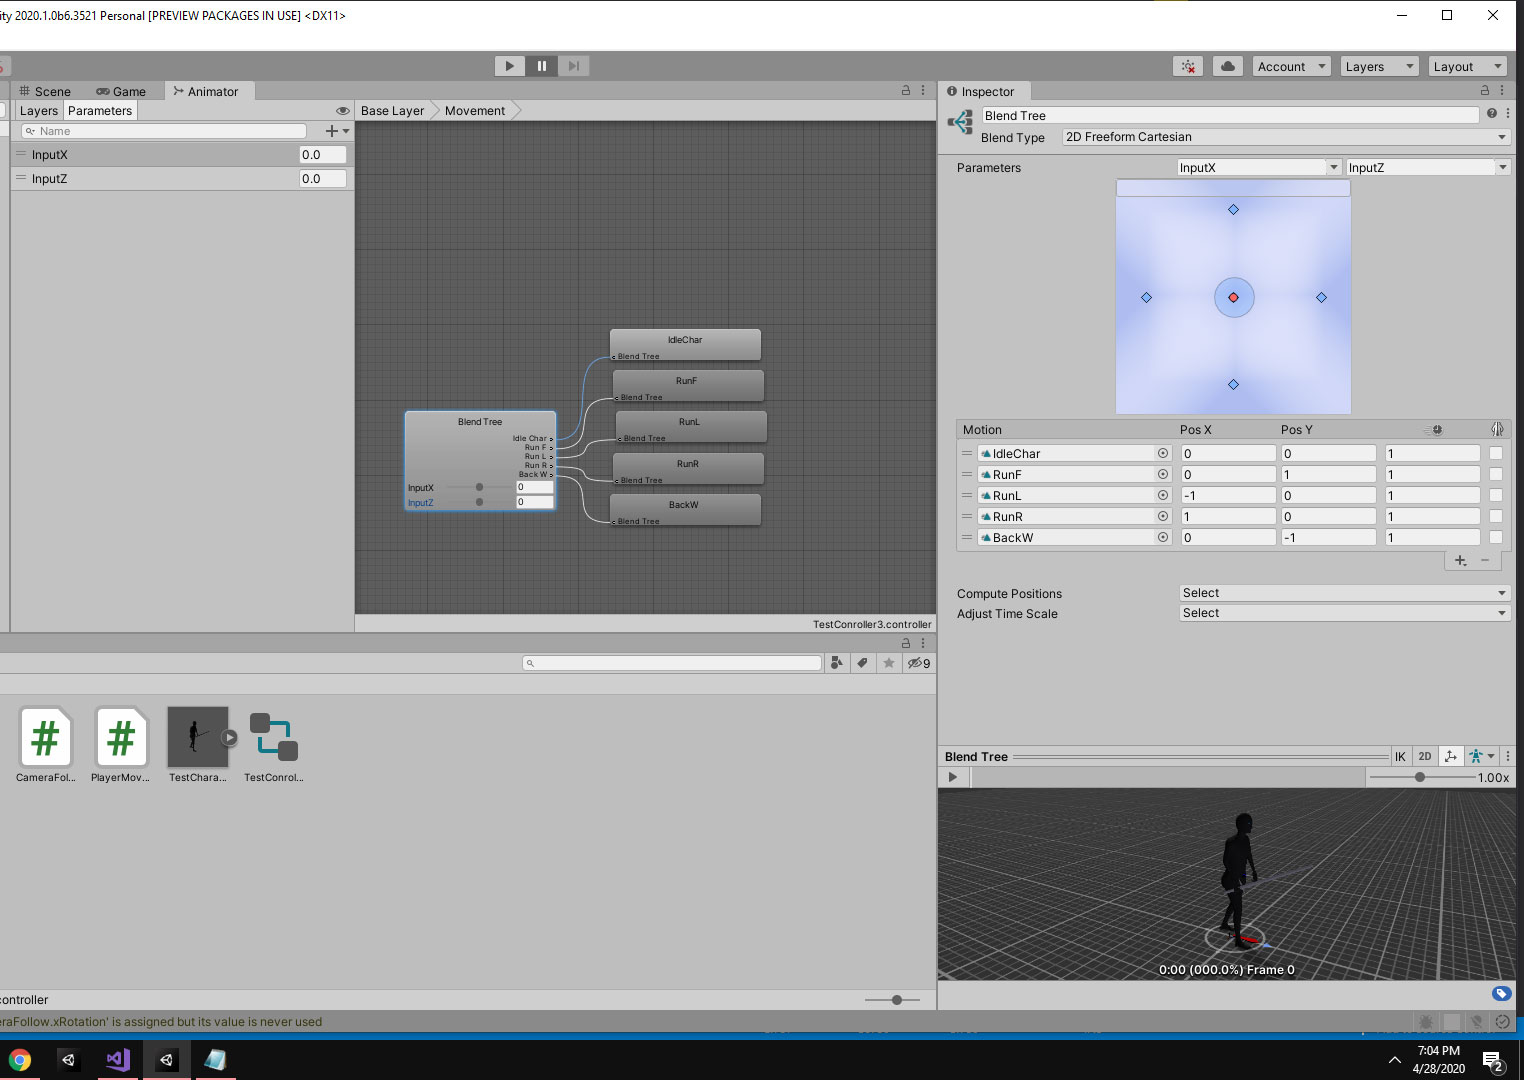The image size is (1524, 1080).
Task: Open Adjust Time Scale dropdown
Action: pos(1345,613)
